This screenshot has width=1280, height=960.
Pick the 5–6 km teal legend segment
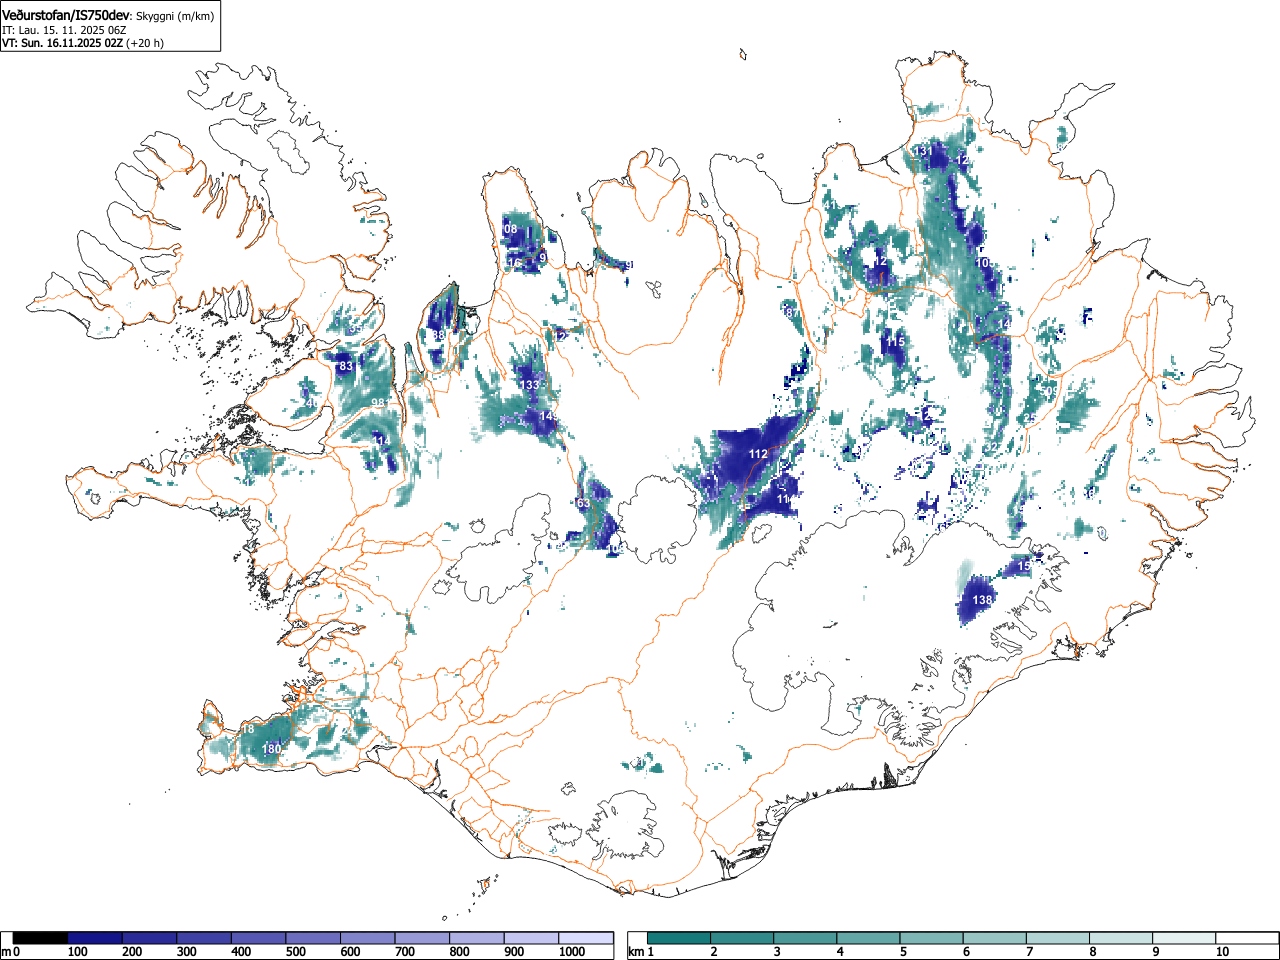tap(932, 938)
